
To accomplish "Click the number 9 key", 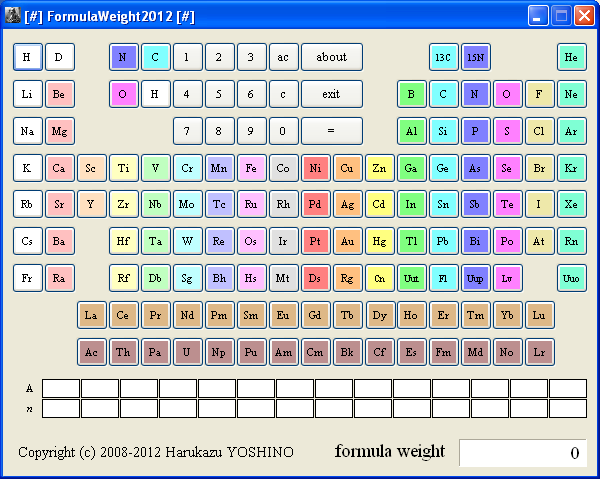I will 251,131.
